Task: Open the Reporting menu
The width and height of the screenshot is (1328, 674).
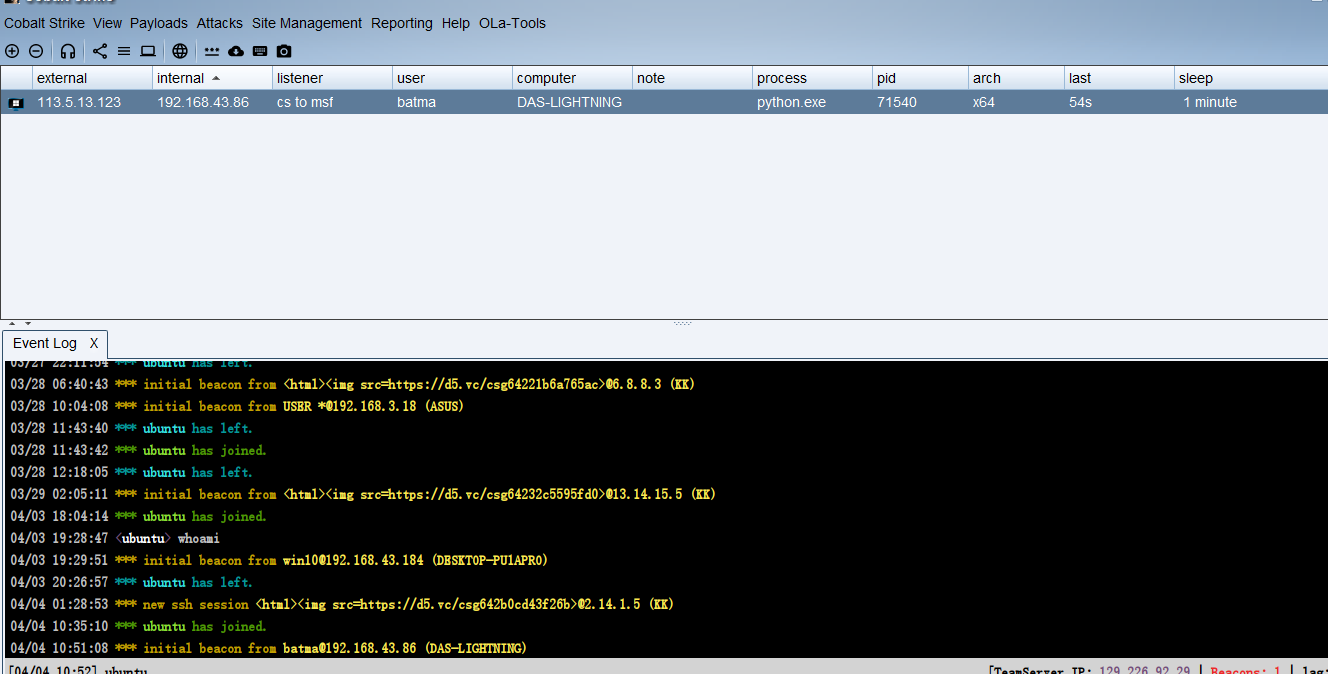Action: [402, 23]
